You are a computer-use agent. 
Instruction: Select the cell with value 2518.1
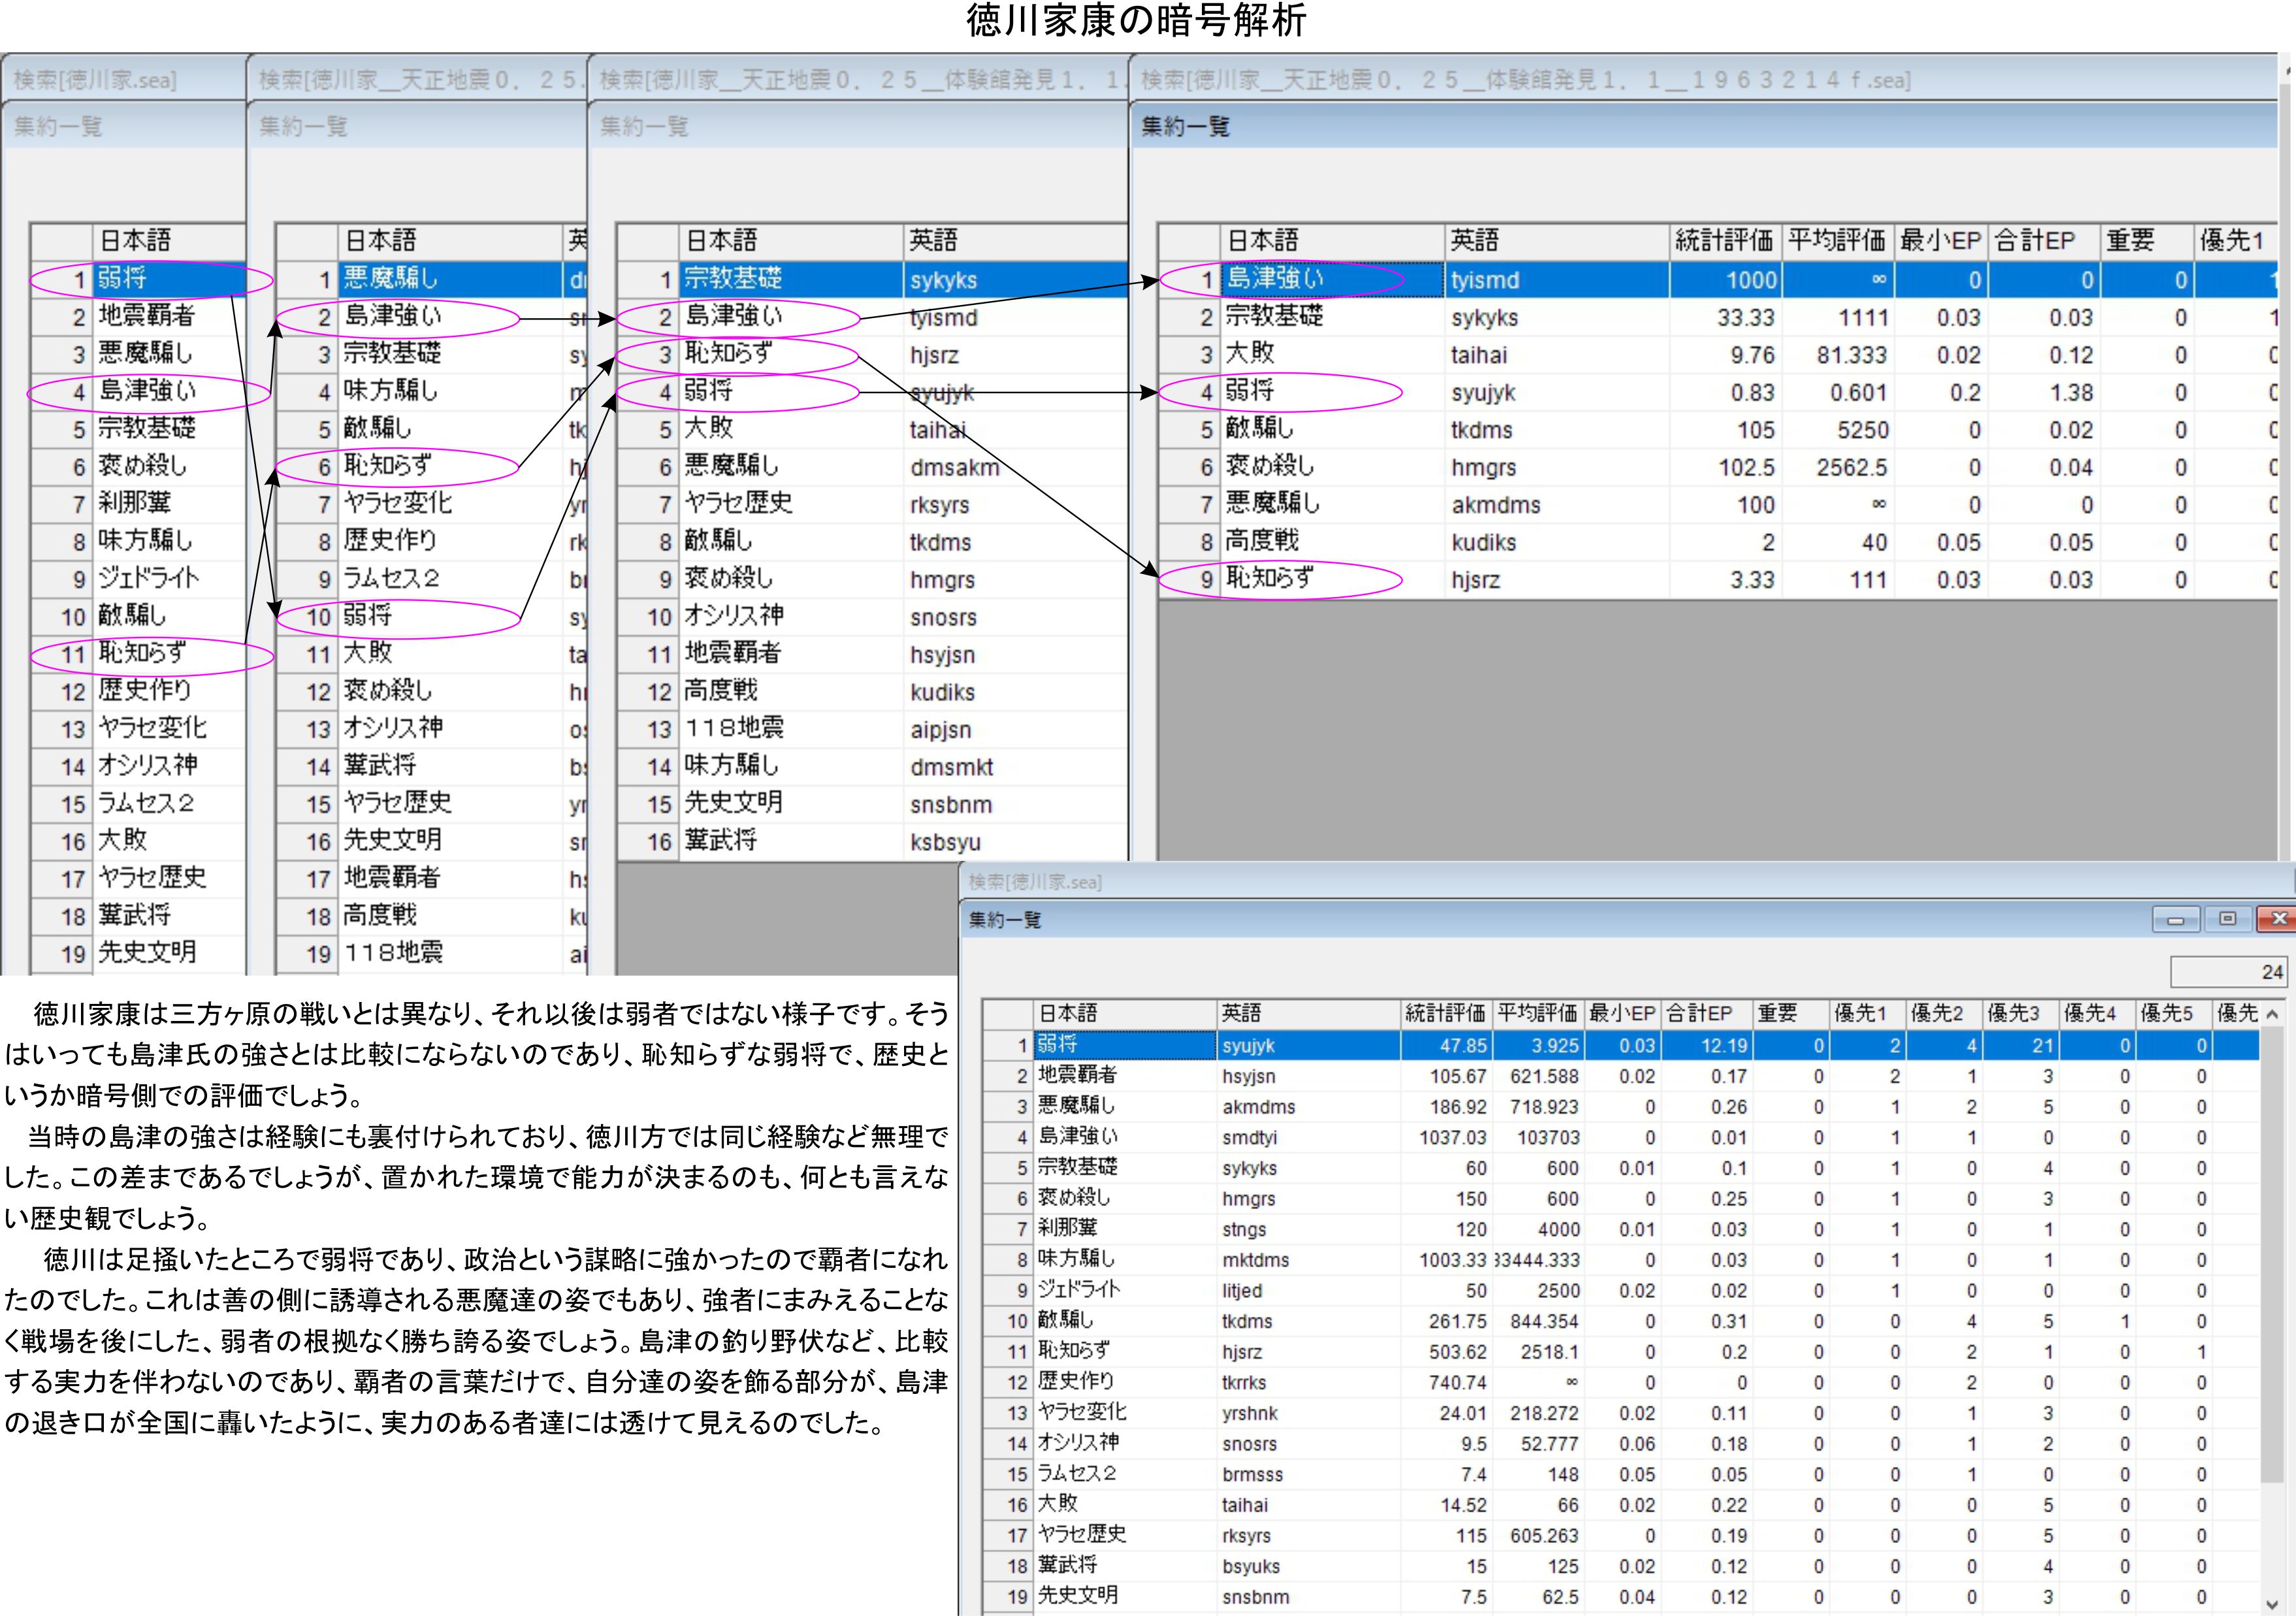pos(1538,1352)
